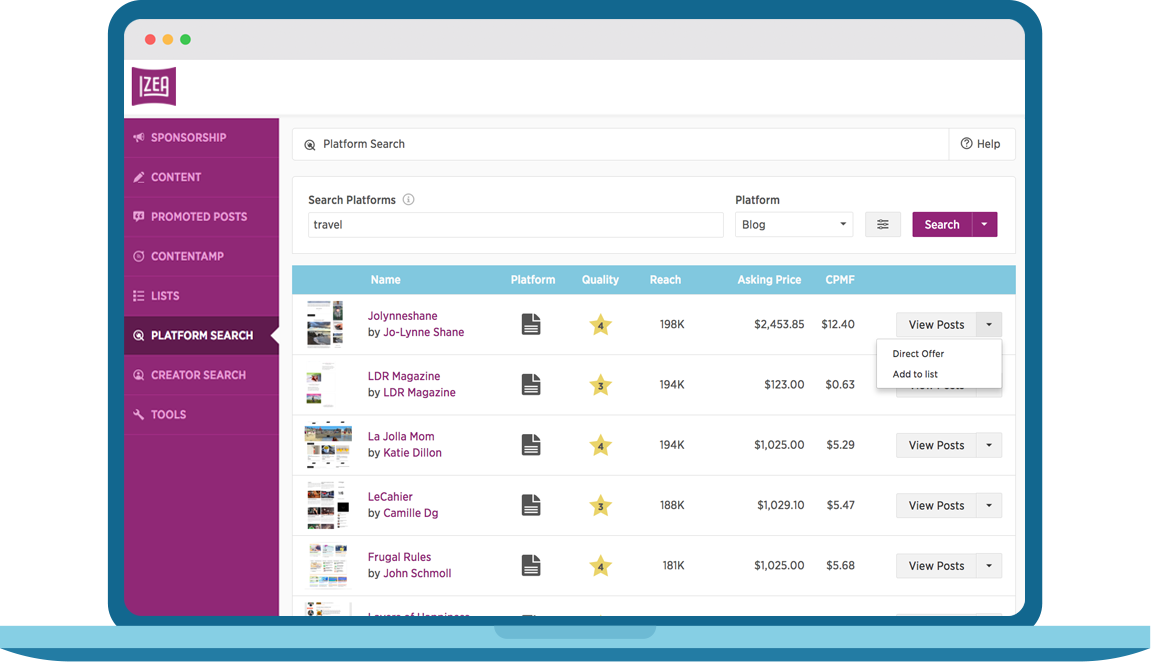
Task: Click View Posts for La Jolla Mom
Action: (x=936, y=445)
